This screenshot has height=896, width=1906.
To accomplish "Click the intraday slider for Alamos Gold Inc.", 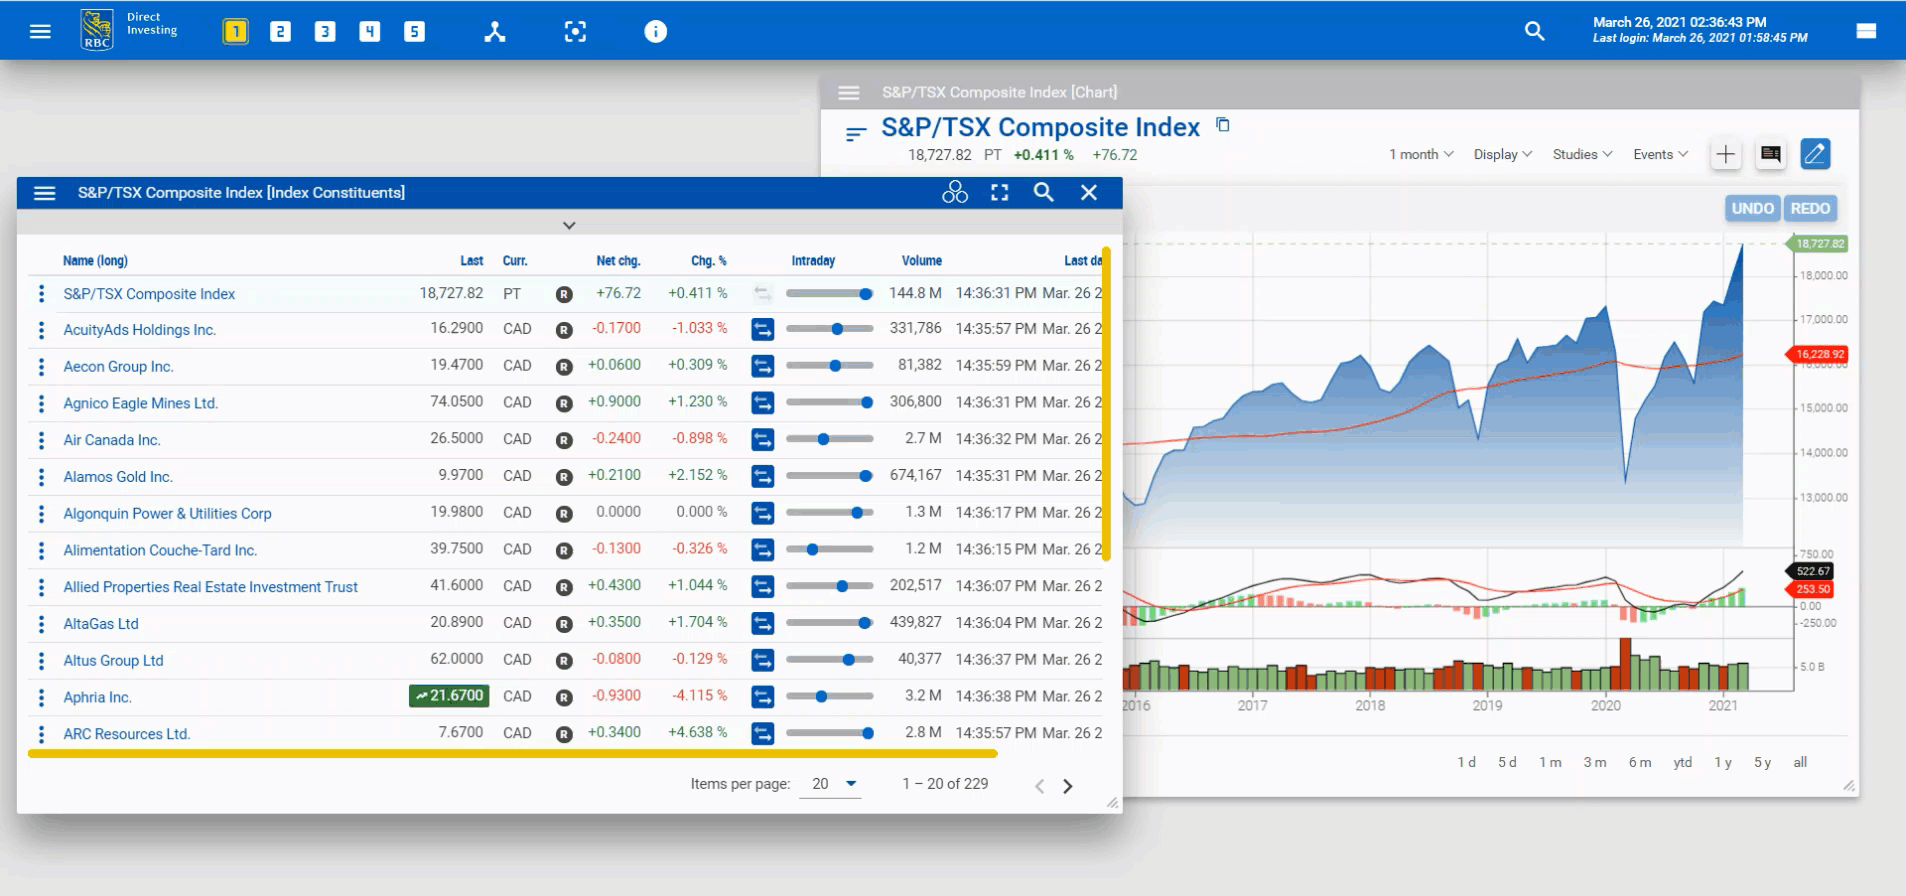I will pos(829,476).
